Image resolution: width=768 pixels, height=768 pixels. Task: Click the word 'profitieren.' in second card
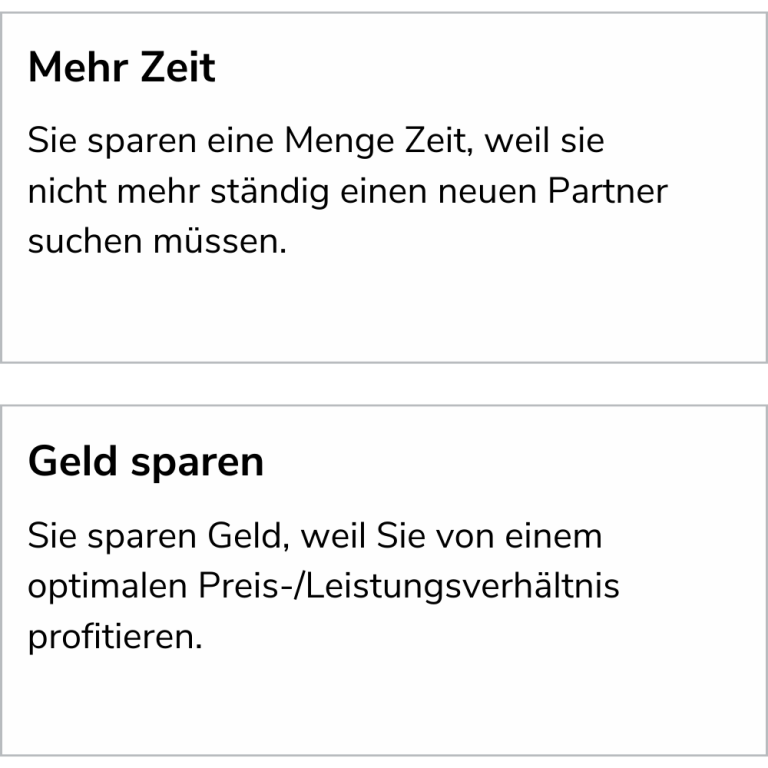pyautogui.click(x=115, y=638)
